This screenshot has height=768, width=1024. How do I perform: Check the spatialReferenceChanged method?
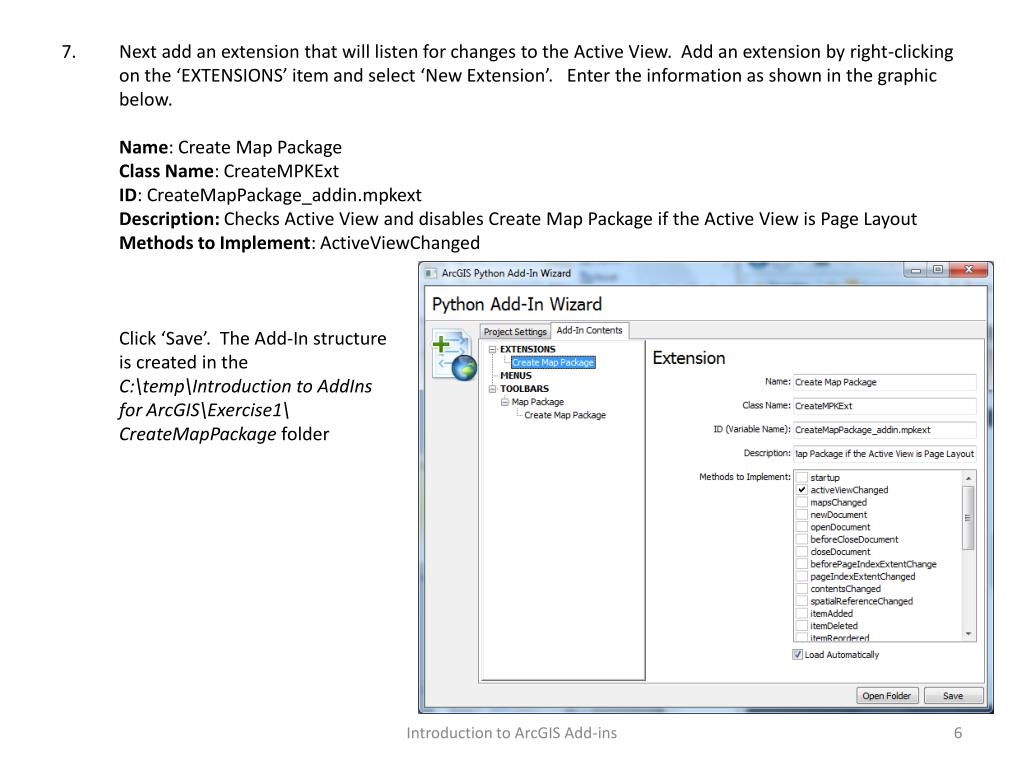point(801,601)
